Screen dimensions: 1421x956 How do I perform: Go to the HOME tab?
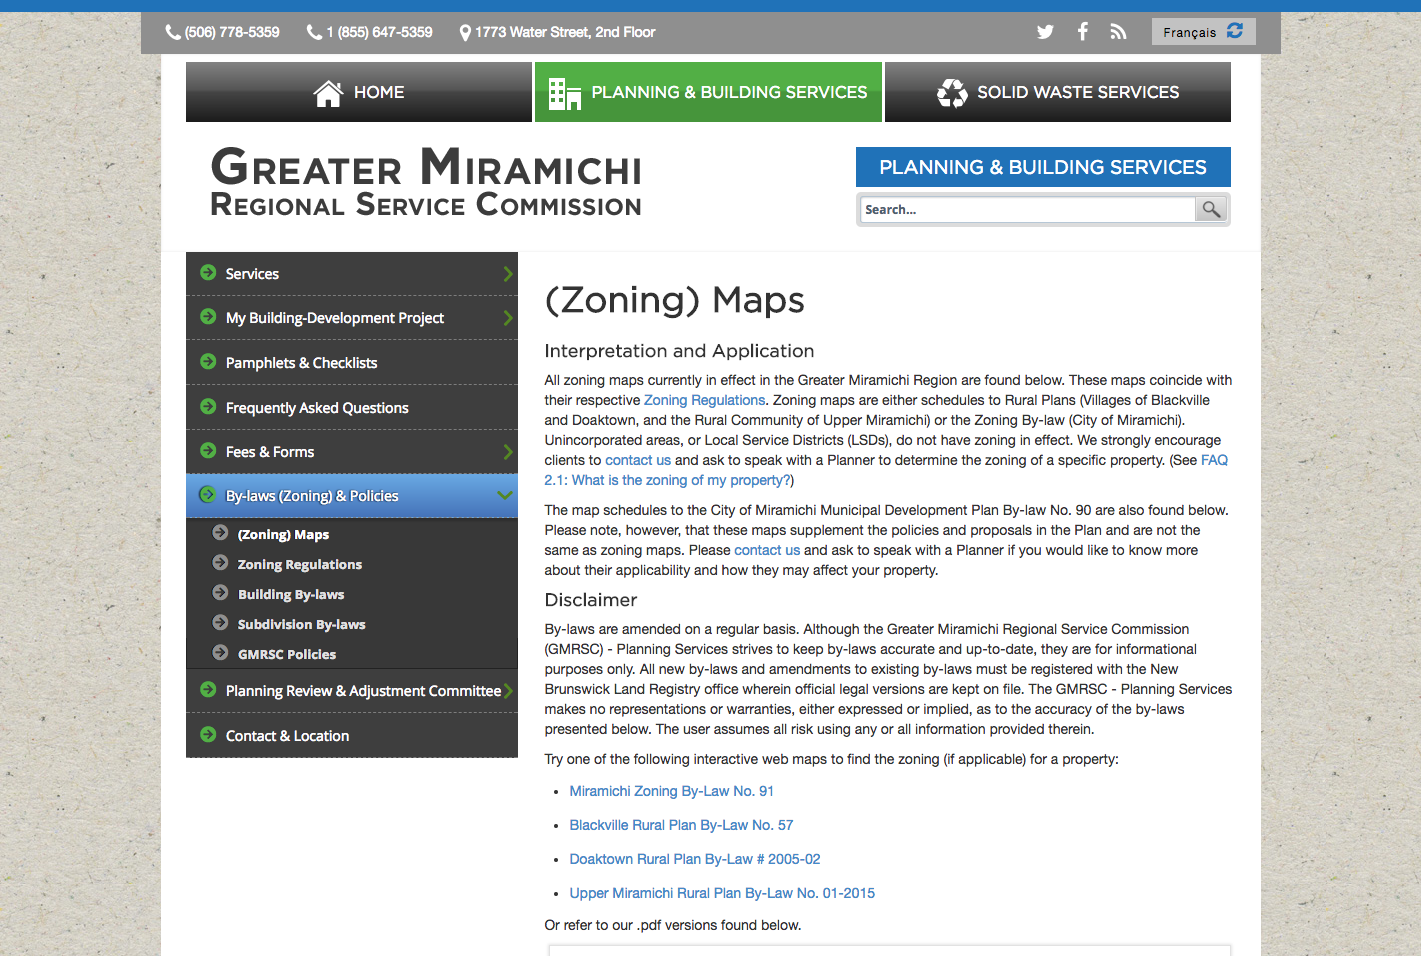(359, 92)
